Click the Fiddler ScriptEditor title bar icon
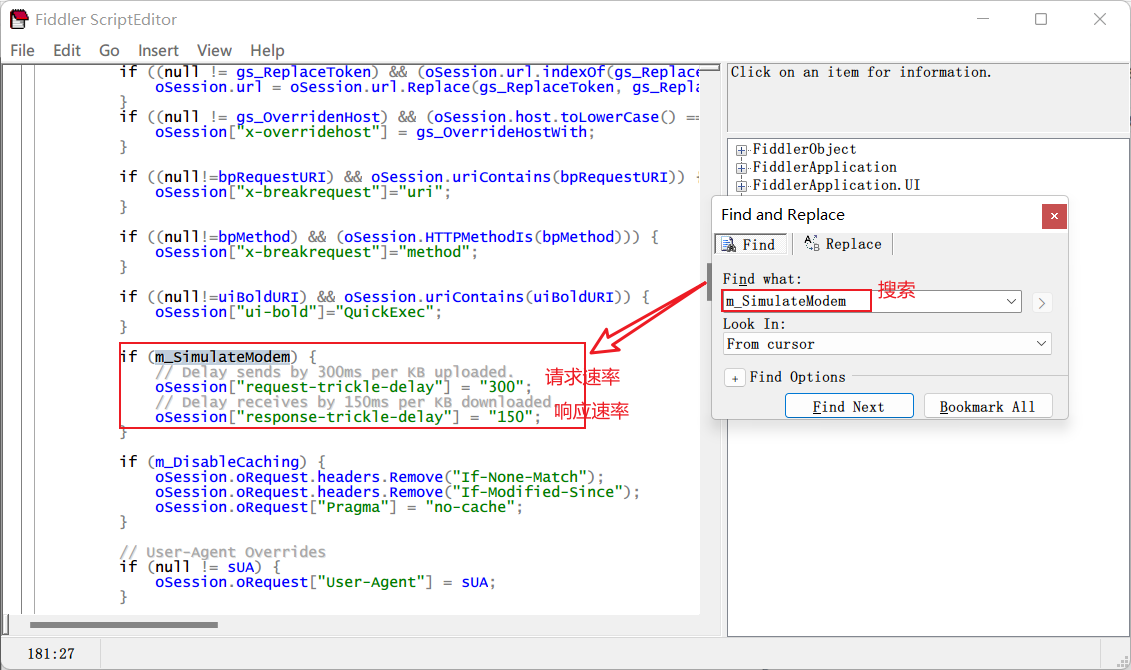Image resolution: width=1131 pixels, height=670 pixels. [18, 19]
